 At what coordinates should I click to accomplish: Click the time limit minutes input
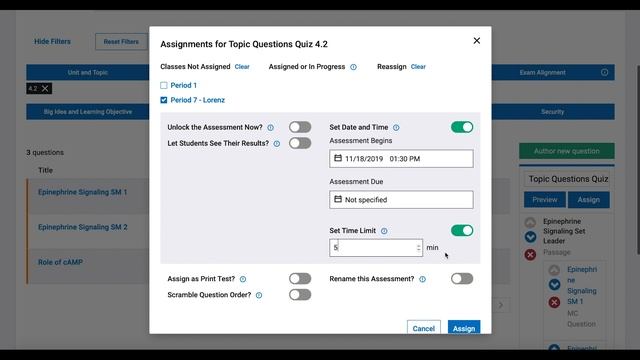[x=376, y=248]
